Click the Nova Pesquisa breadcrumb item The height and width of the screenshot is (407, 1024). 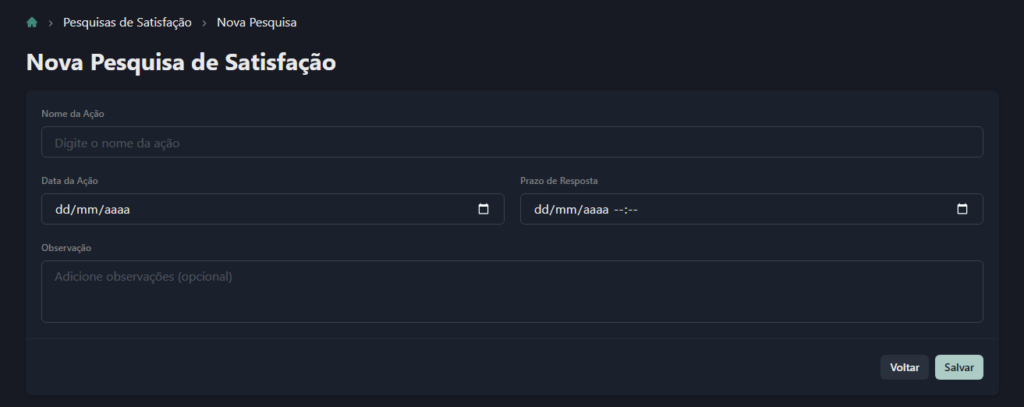tap(256, 22)
